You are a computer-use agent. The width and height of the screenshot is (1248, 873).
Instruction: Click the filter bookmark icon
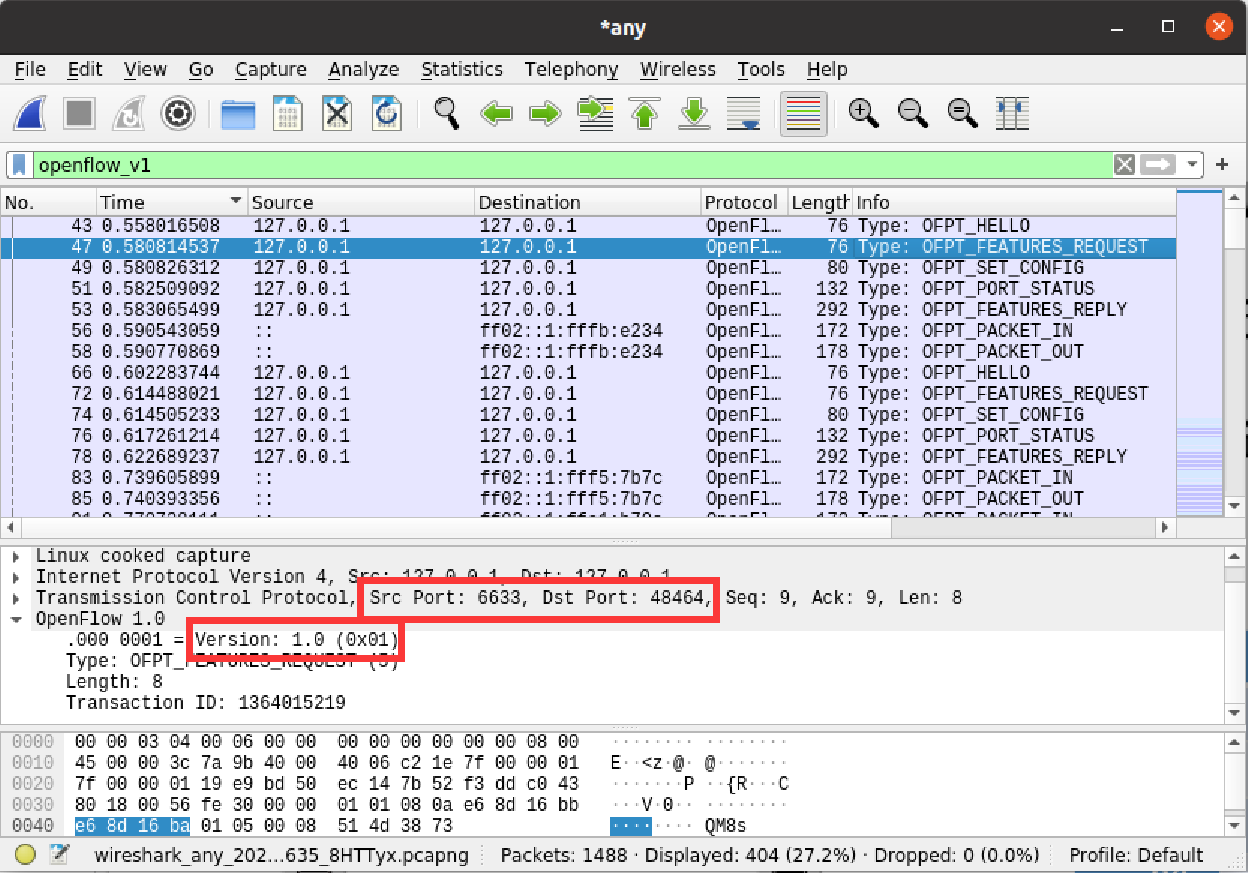[19, 165]
